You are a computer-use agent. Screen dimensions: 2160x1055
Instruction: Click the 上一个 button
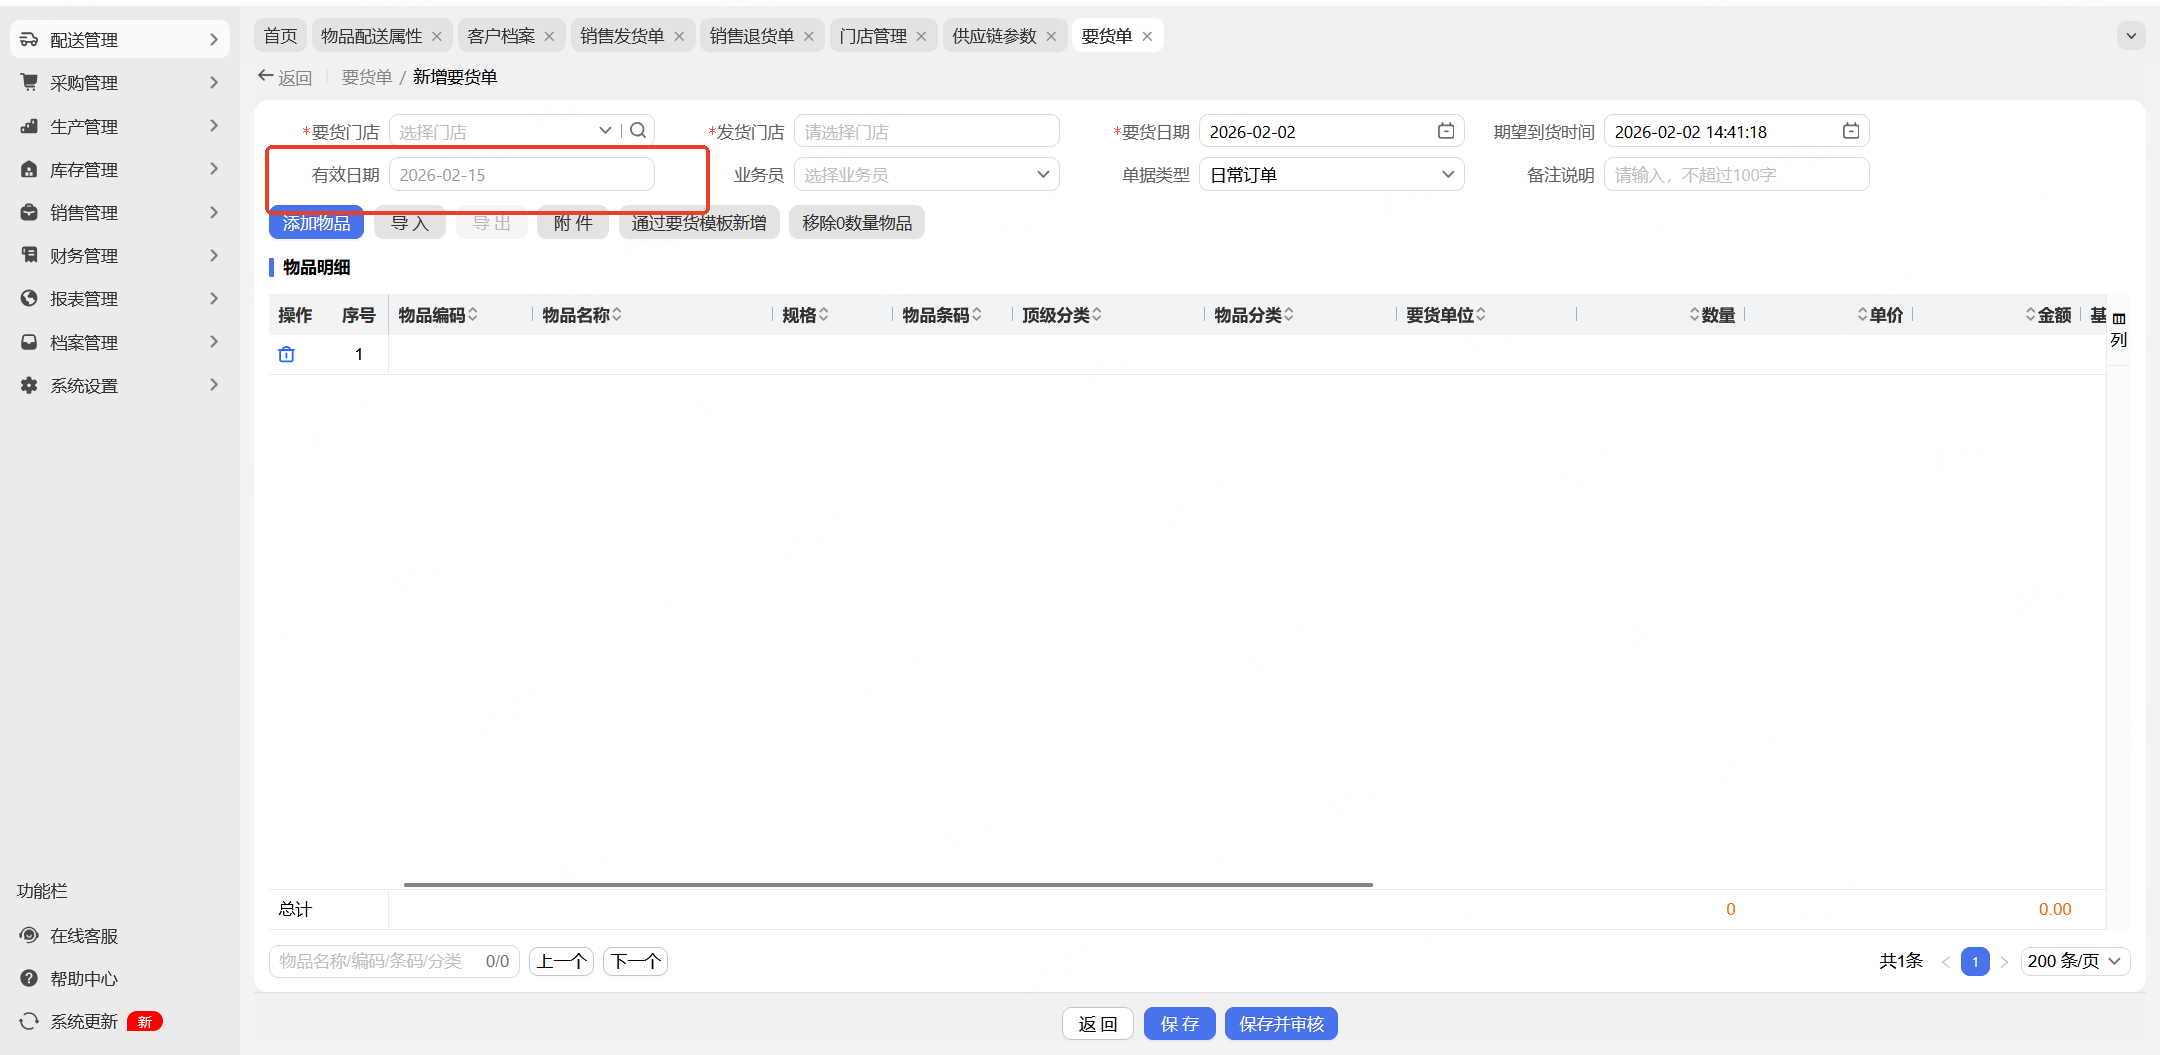[561, 961]
